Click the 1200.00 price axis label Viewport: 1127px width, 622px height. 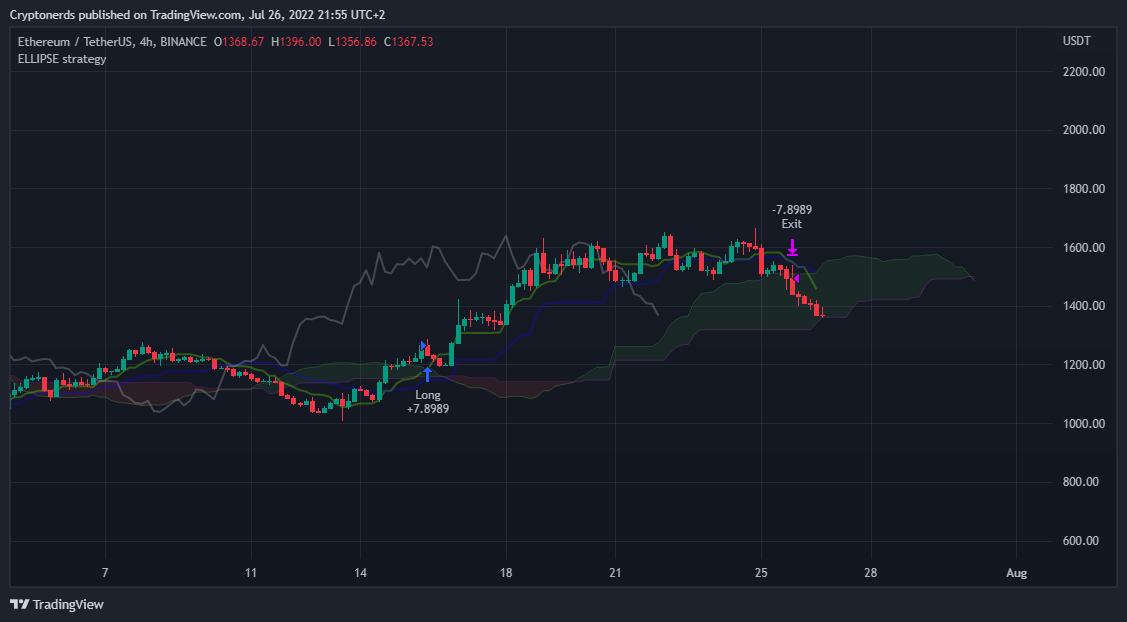(x=1084, y=365)
